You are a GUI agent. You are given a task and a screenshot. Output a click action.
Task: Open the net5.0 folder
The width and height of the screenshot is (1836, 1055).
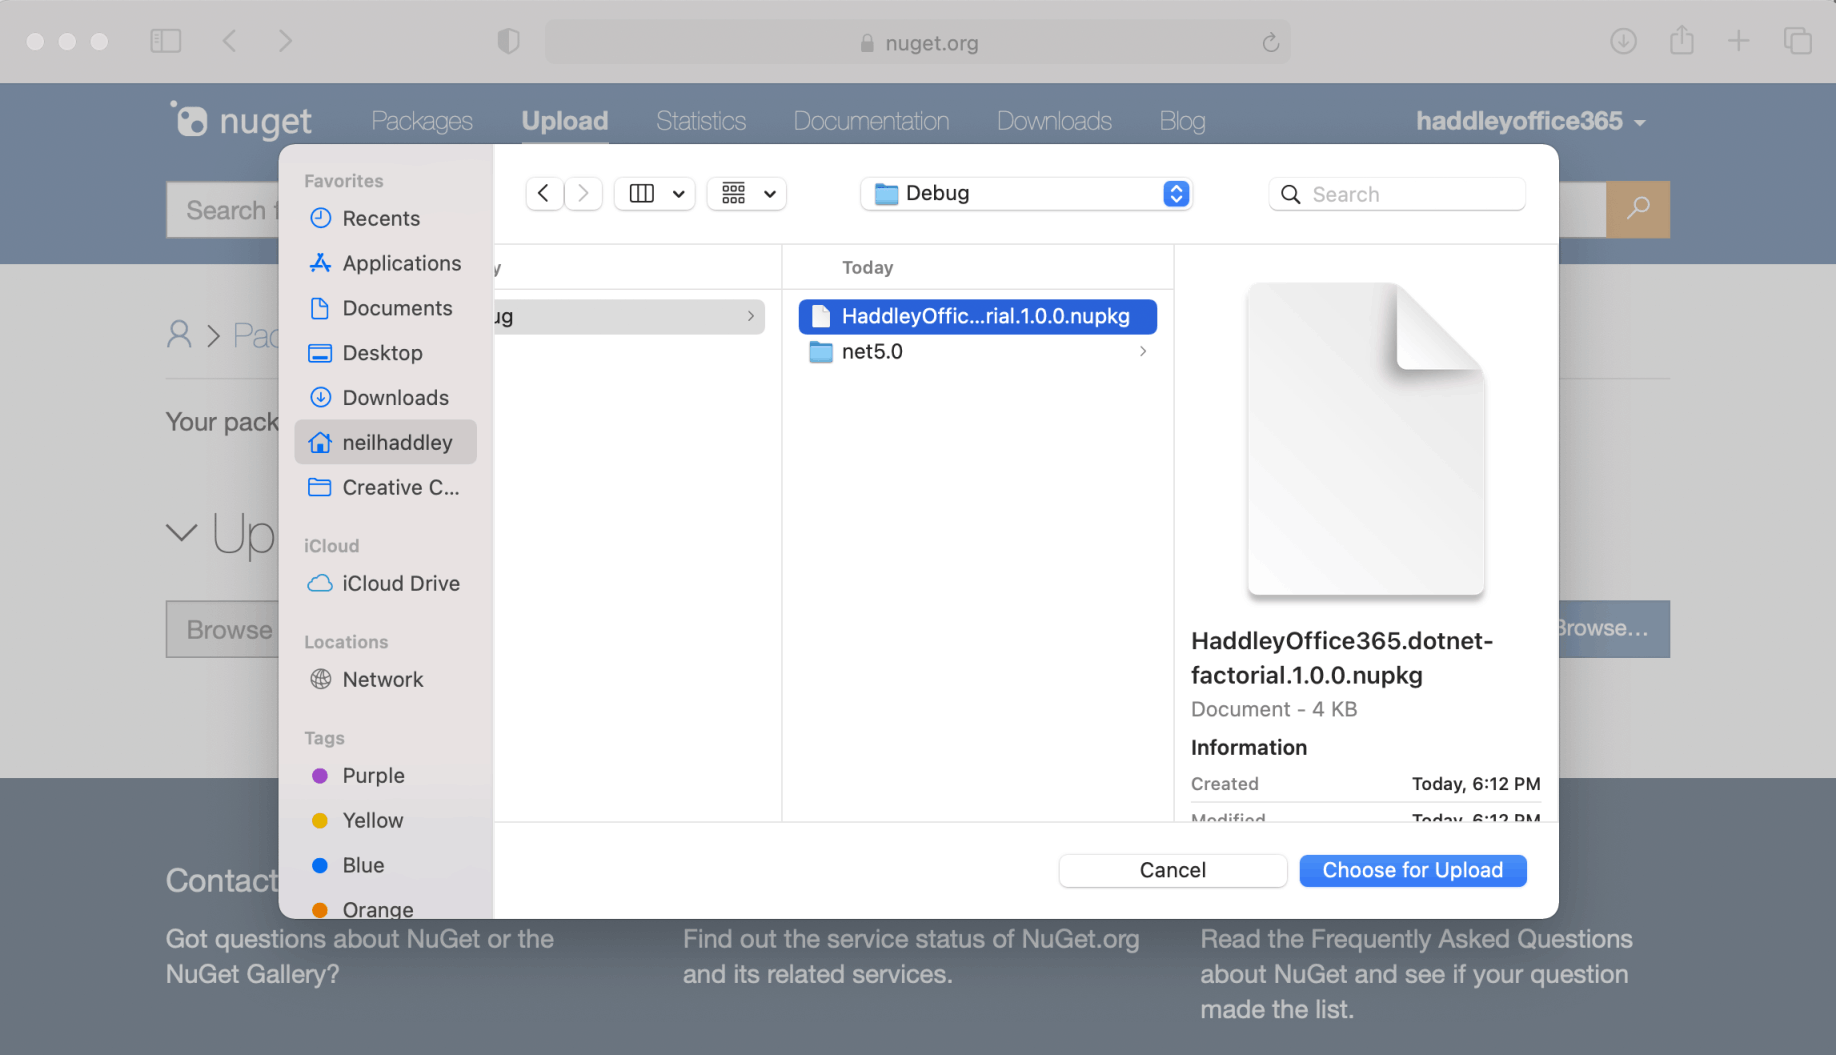coord(978,352)
